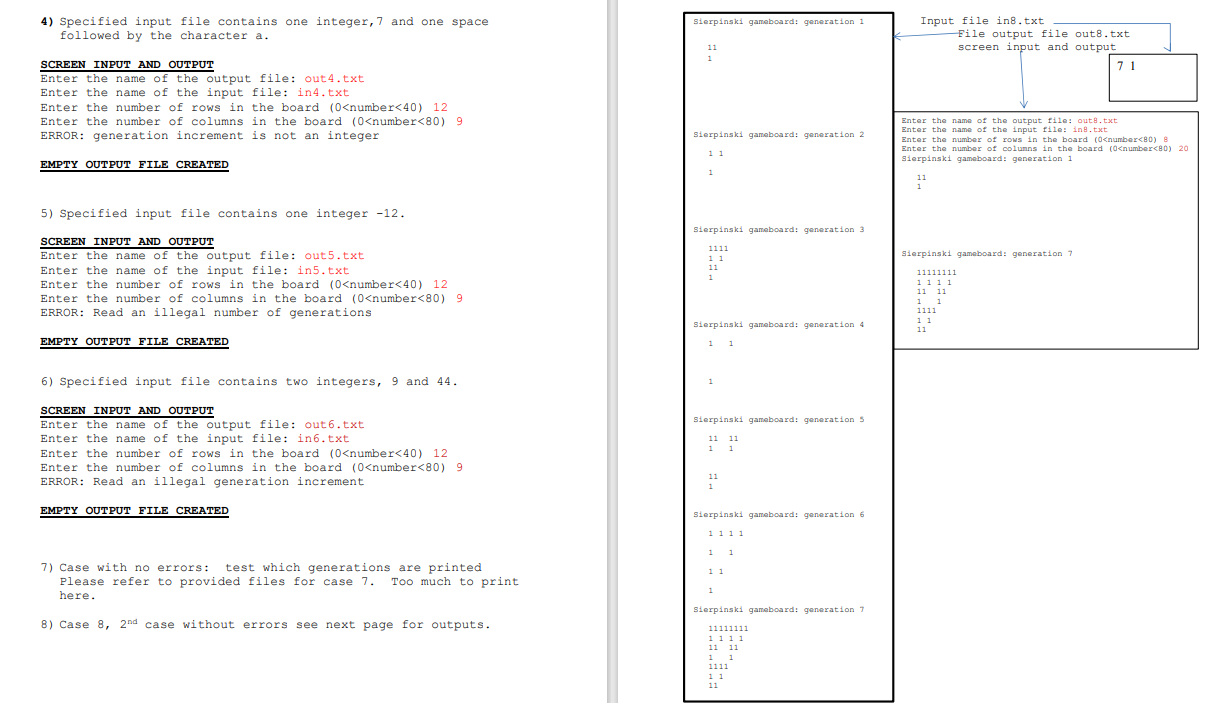Click the 'Input file in8.txt' label
This screenshot has height=703, width=1232.
(982, 21)
